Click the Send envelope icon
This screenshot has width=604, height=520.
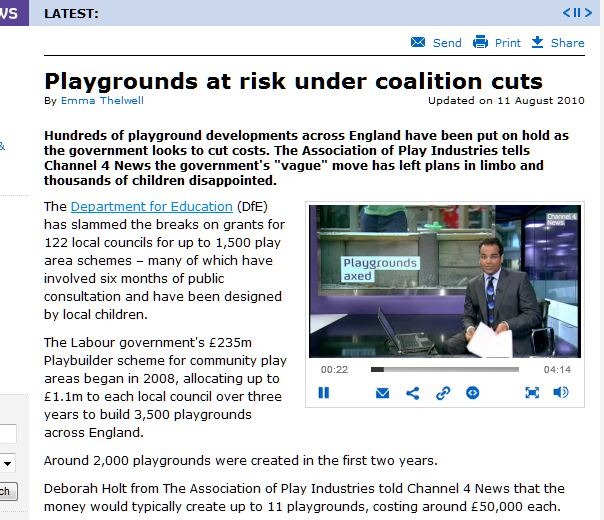pos(418,42)
